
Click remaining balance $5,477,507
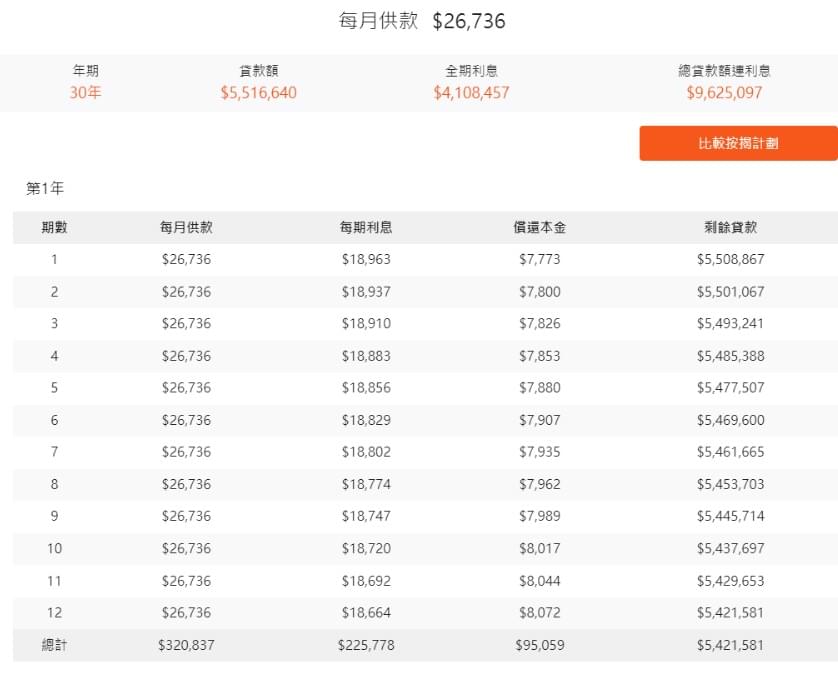(x=731, y=387)
